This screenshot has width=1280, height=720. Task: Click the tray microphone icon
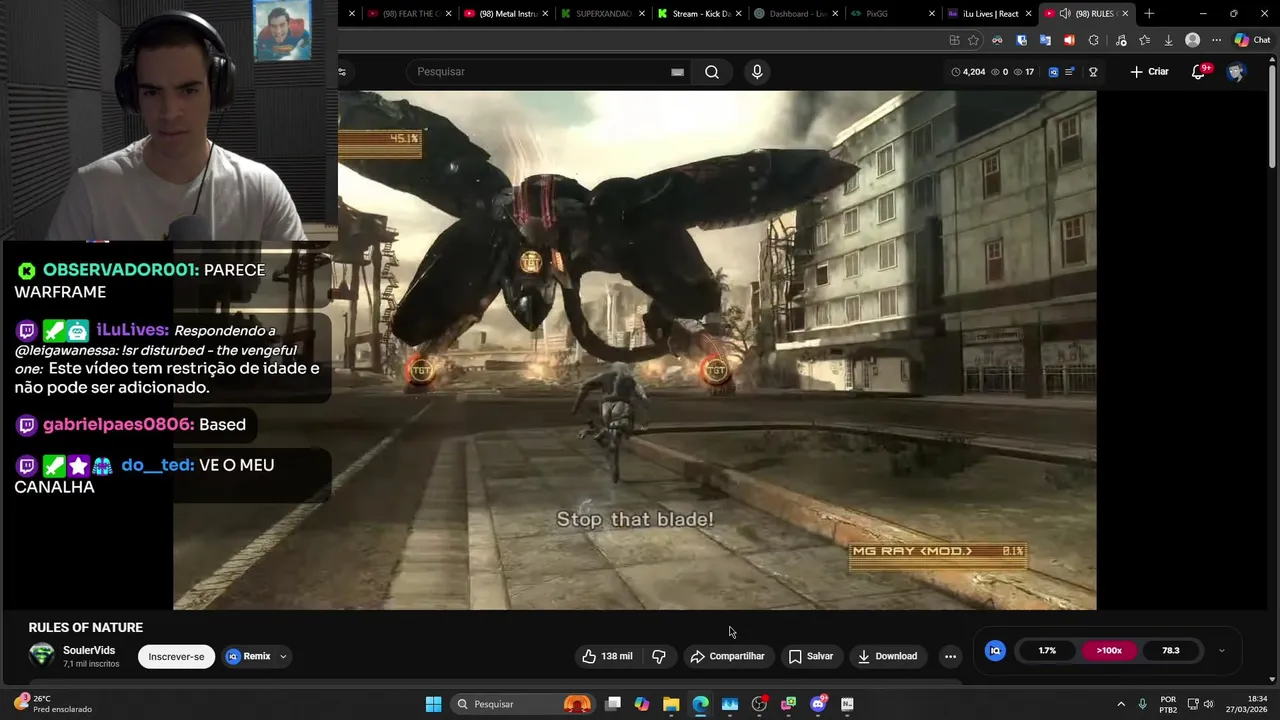[x=1142, y=704]
